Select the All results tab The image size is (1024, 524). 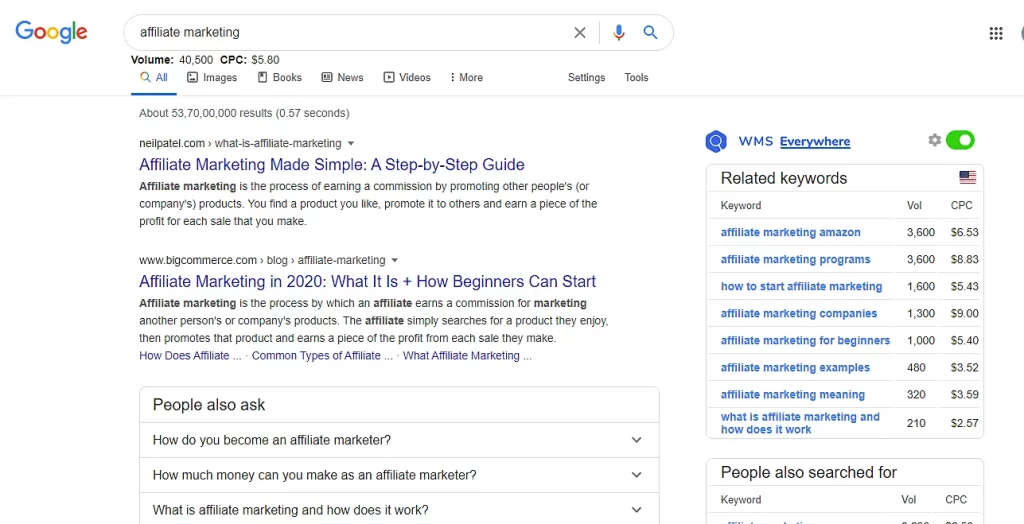pyautogui.click(x=153, y=77)
